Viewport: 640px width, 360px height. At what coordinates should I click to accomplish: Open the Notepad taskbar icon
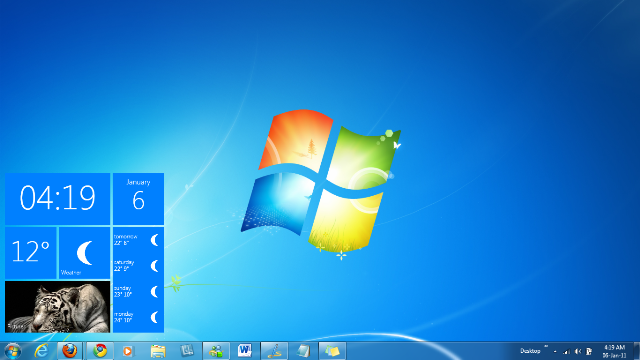pyautogui.click(x=303, y=351)
